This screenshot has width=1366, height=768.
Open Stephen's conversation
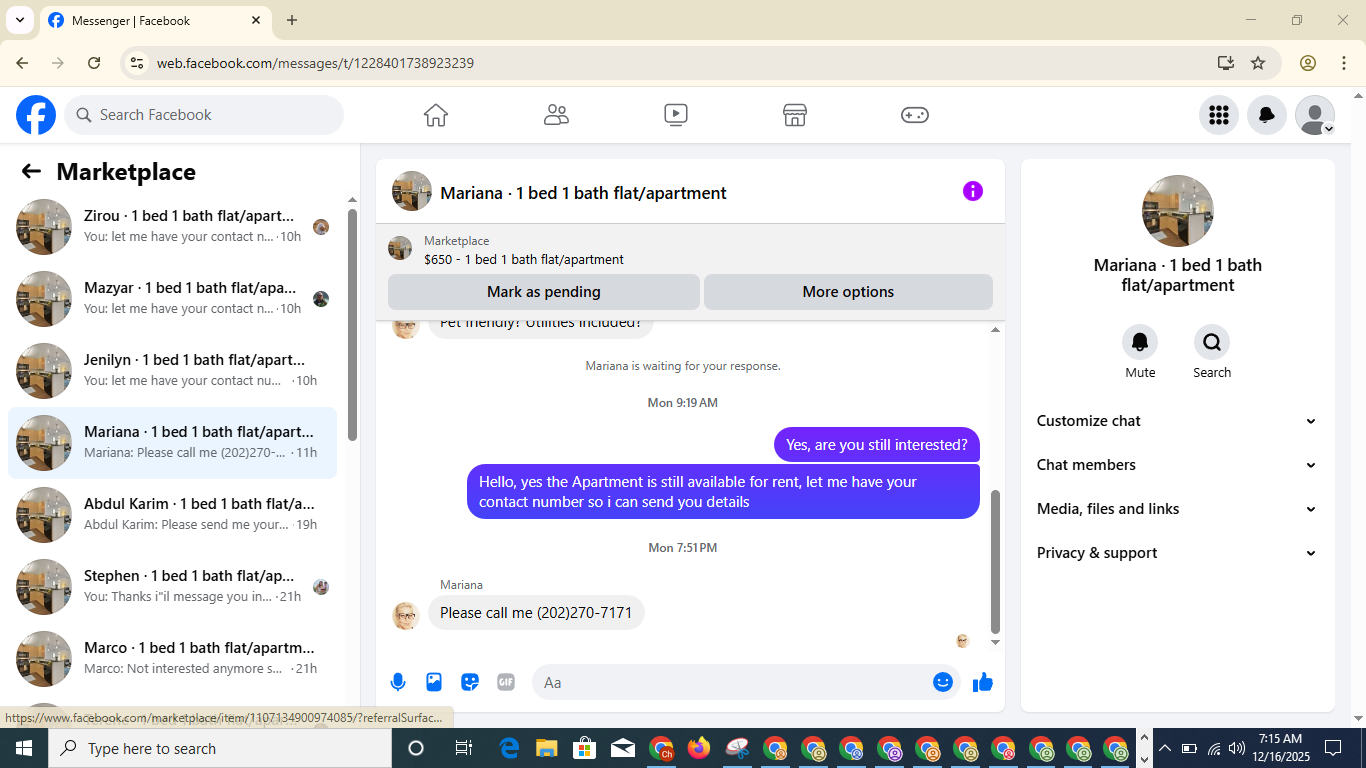coord(172,587)
